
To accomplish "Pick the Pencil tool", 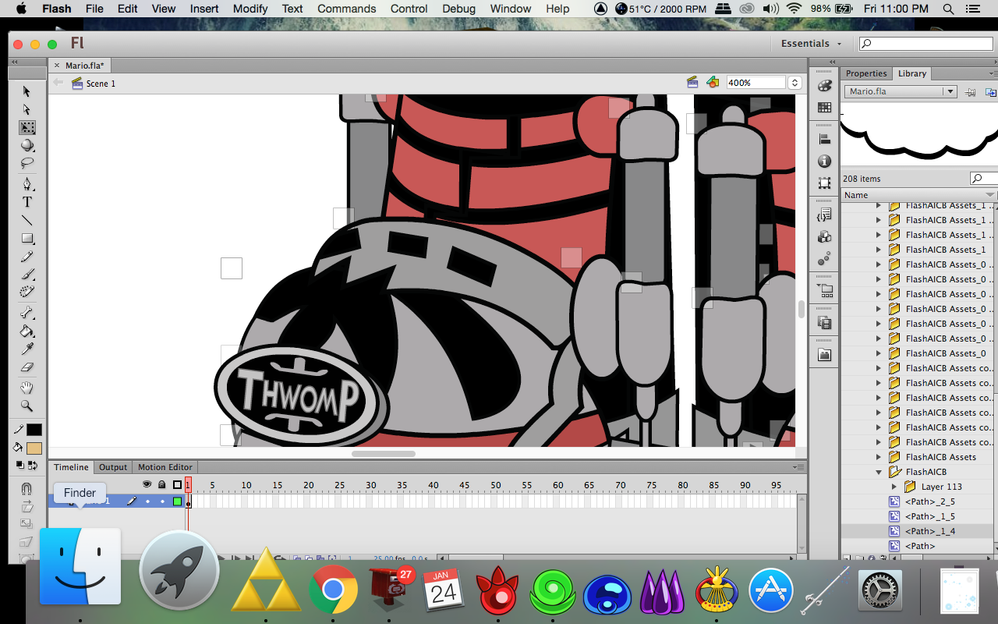I will (x=27, y=257).
